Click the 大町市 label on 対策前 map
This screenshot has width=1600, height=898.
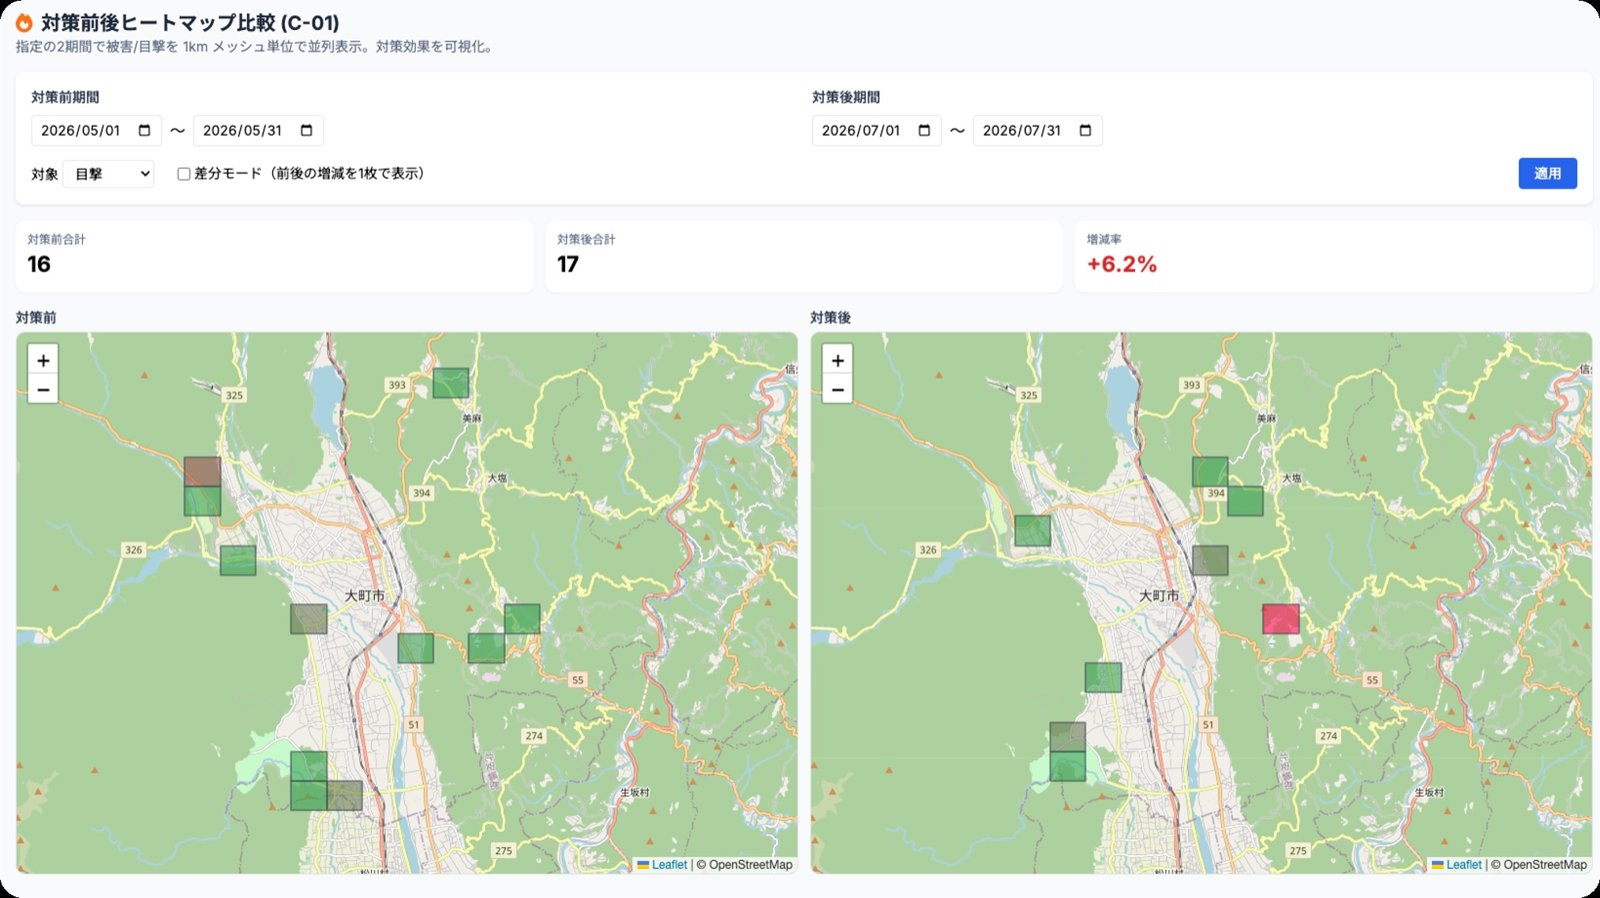point(365,595)
